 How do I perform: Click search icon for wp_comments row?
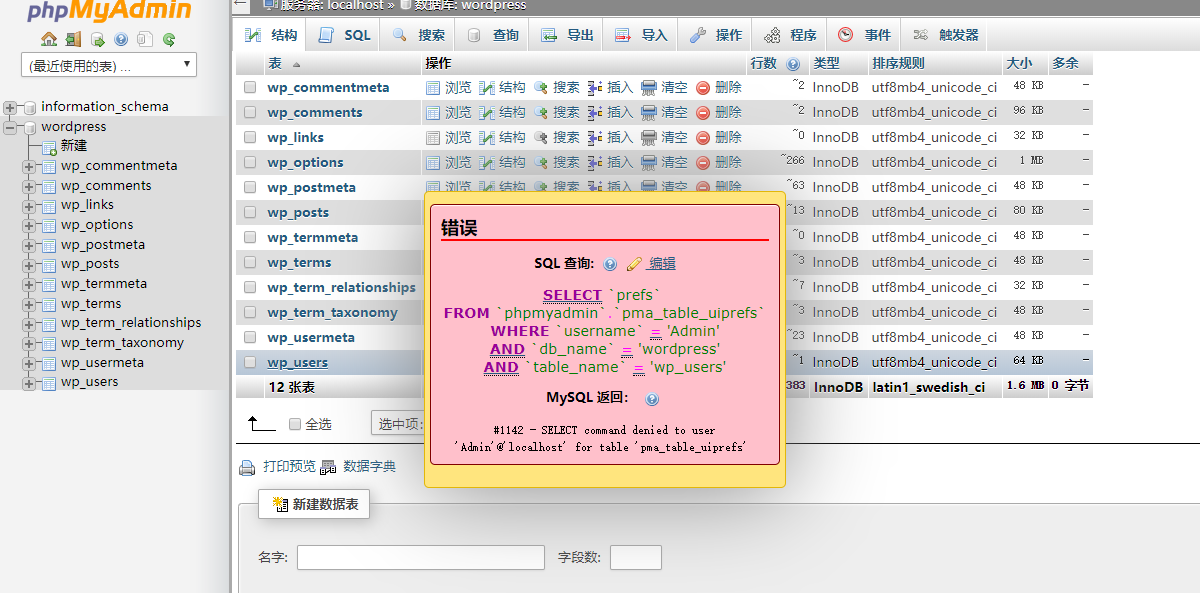(x=541, y=113)
